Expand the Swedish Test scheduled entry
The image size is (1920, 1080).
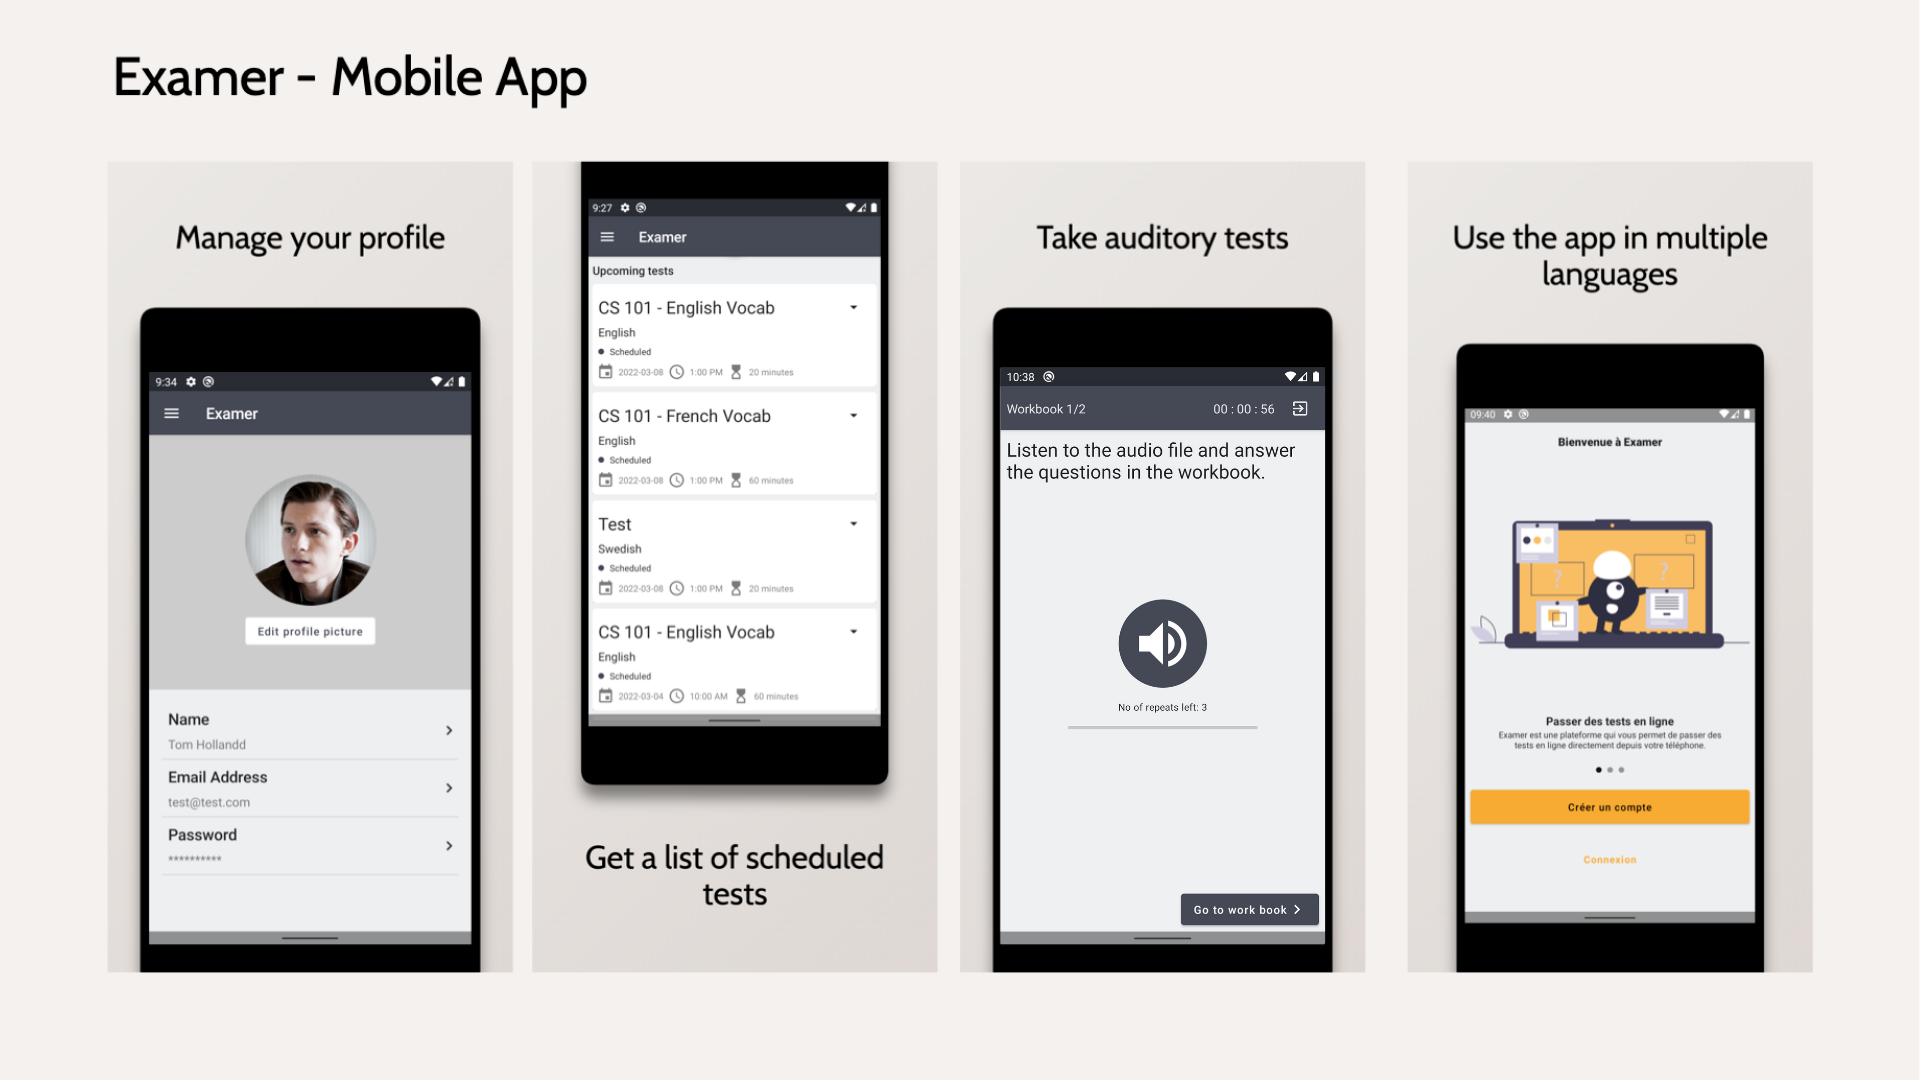coord(856,524)
